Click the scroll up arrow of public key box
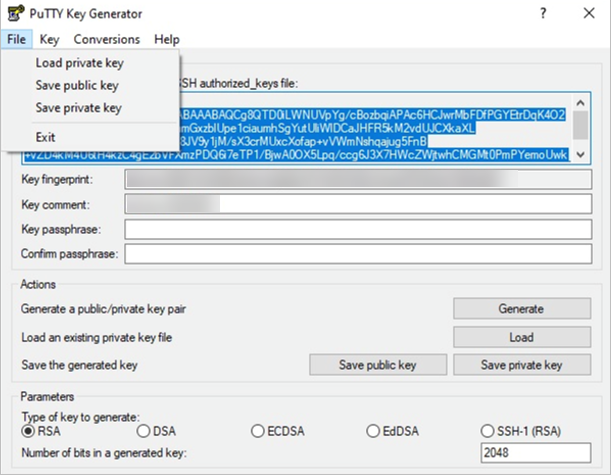 580,103
